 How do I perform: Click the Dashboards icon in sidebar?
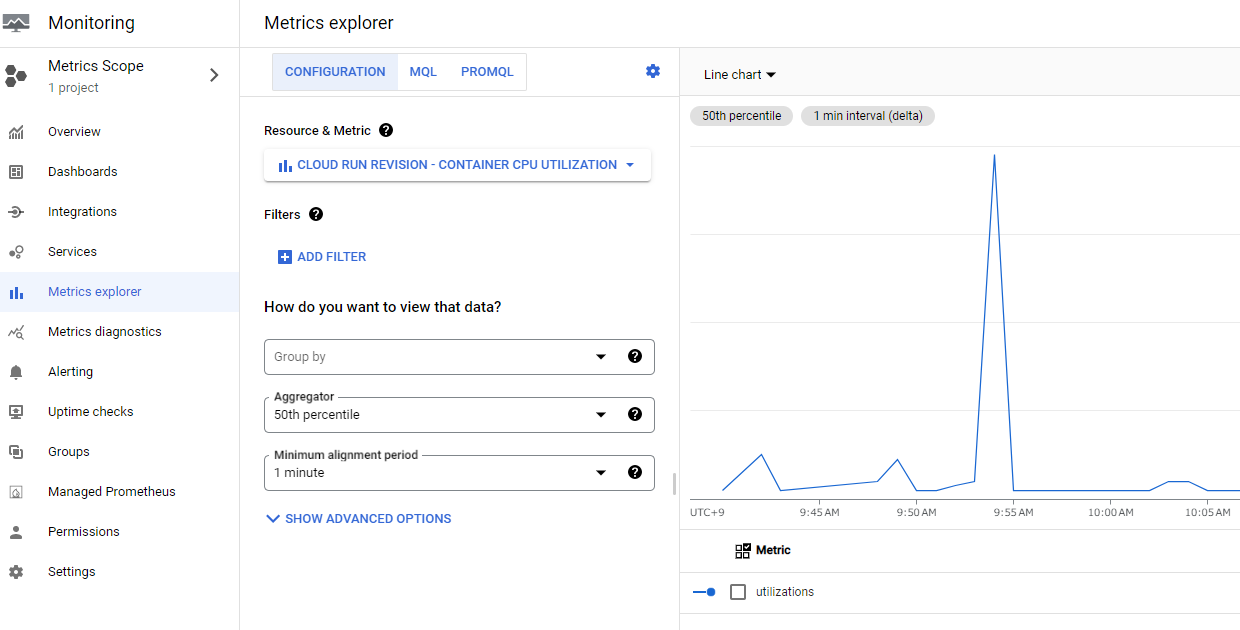[16, 172]
